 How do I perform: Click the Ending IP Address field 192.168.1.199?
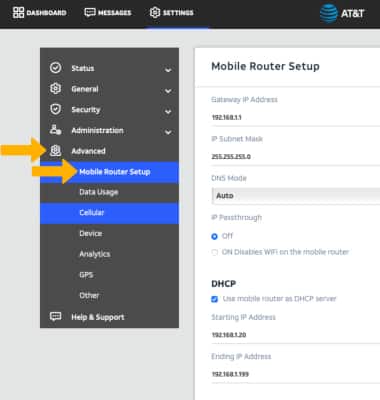(x=296, y=374)
